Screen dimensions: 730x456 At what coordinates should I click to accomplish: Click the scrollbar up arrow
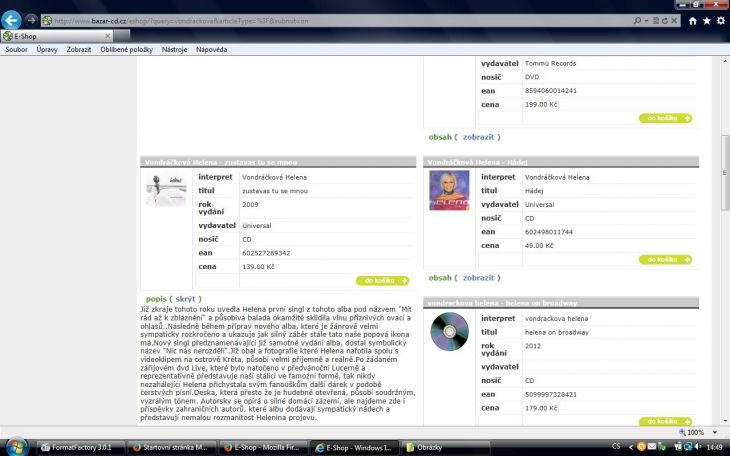[725, 61]
